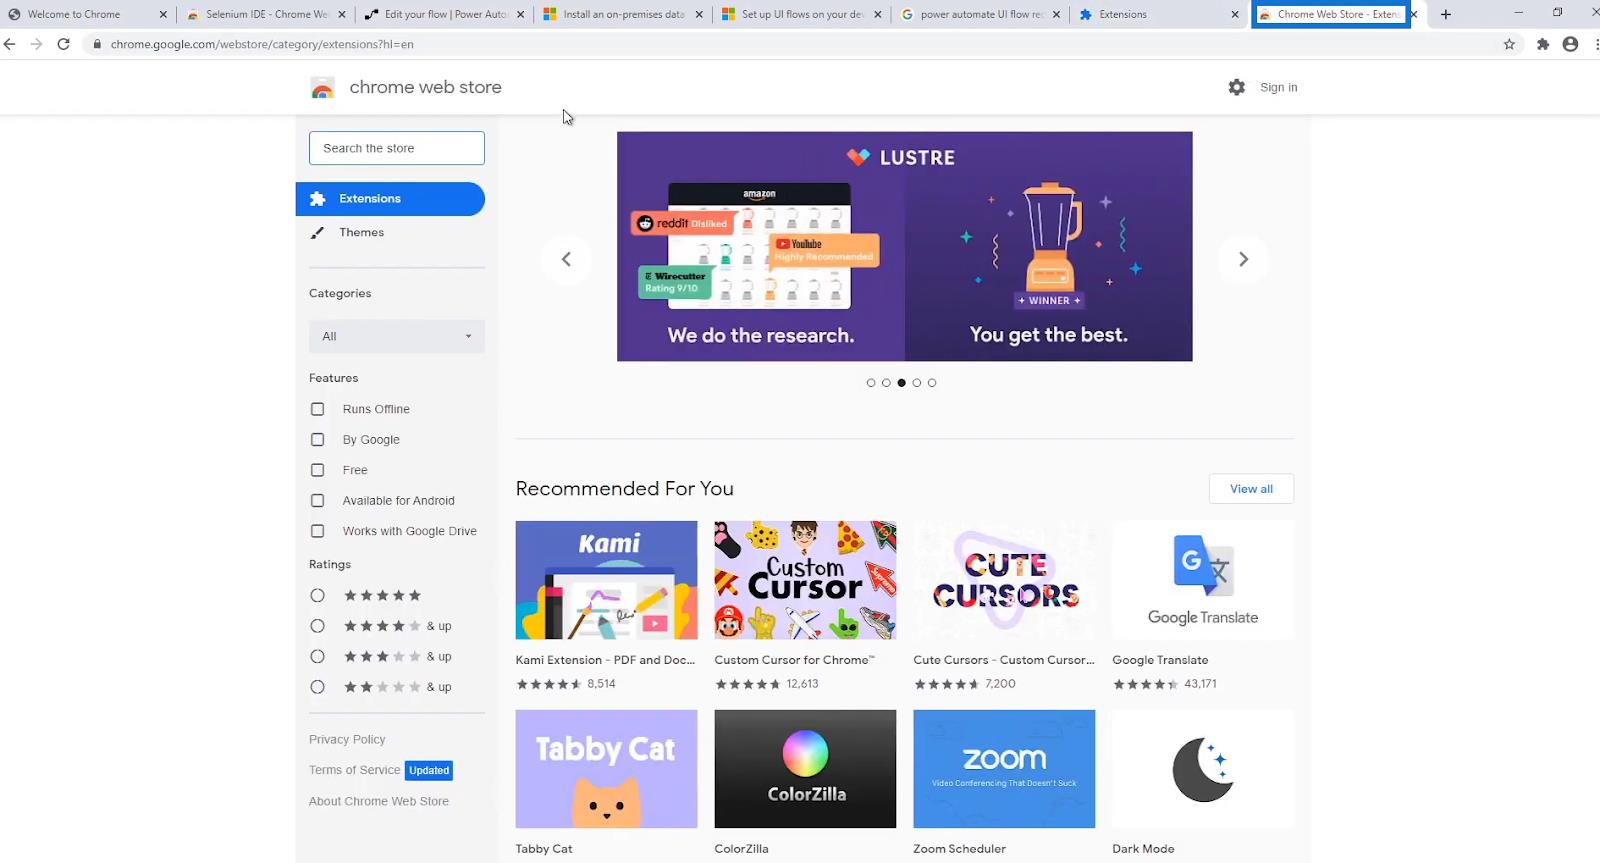Check Works with Google Drive
Screen dimensions: 1600x863
pos(317,531)
